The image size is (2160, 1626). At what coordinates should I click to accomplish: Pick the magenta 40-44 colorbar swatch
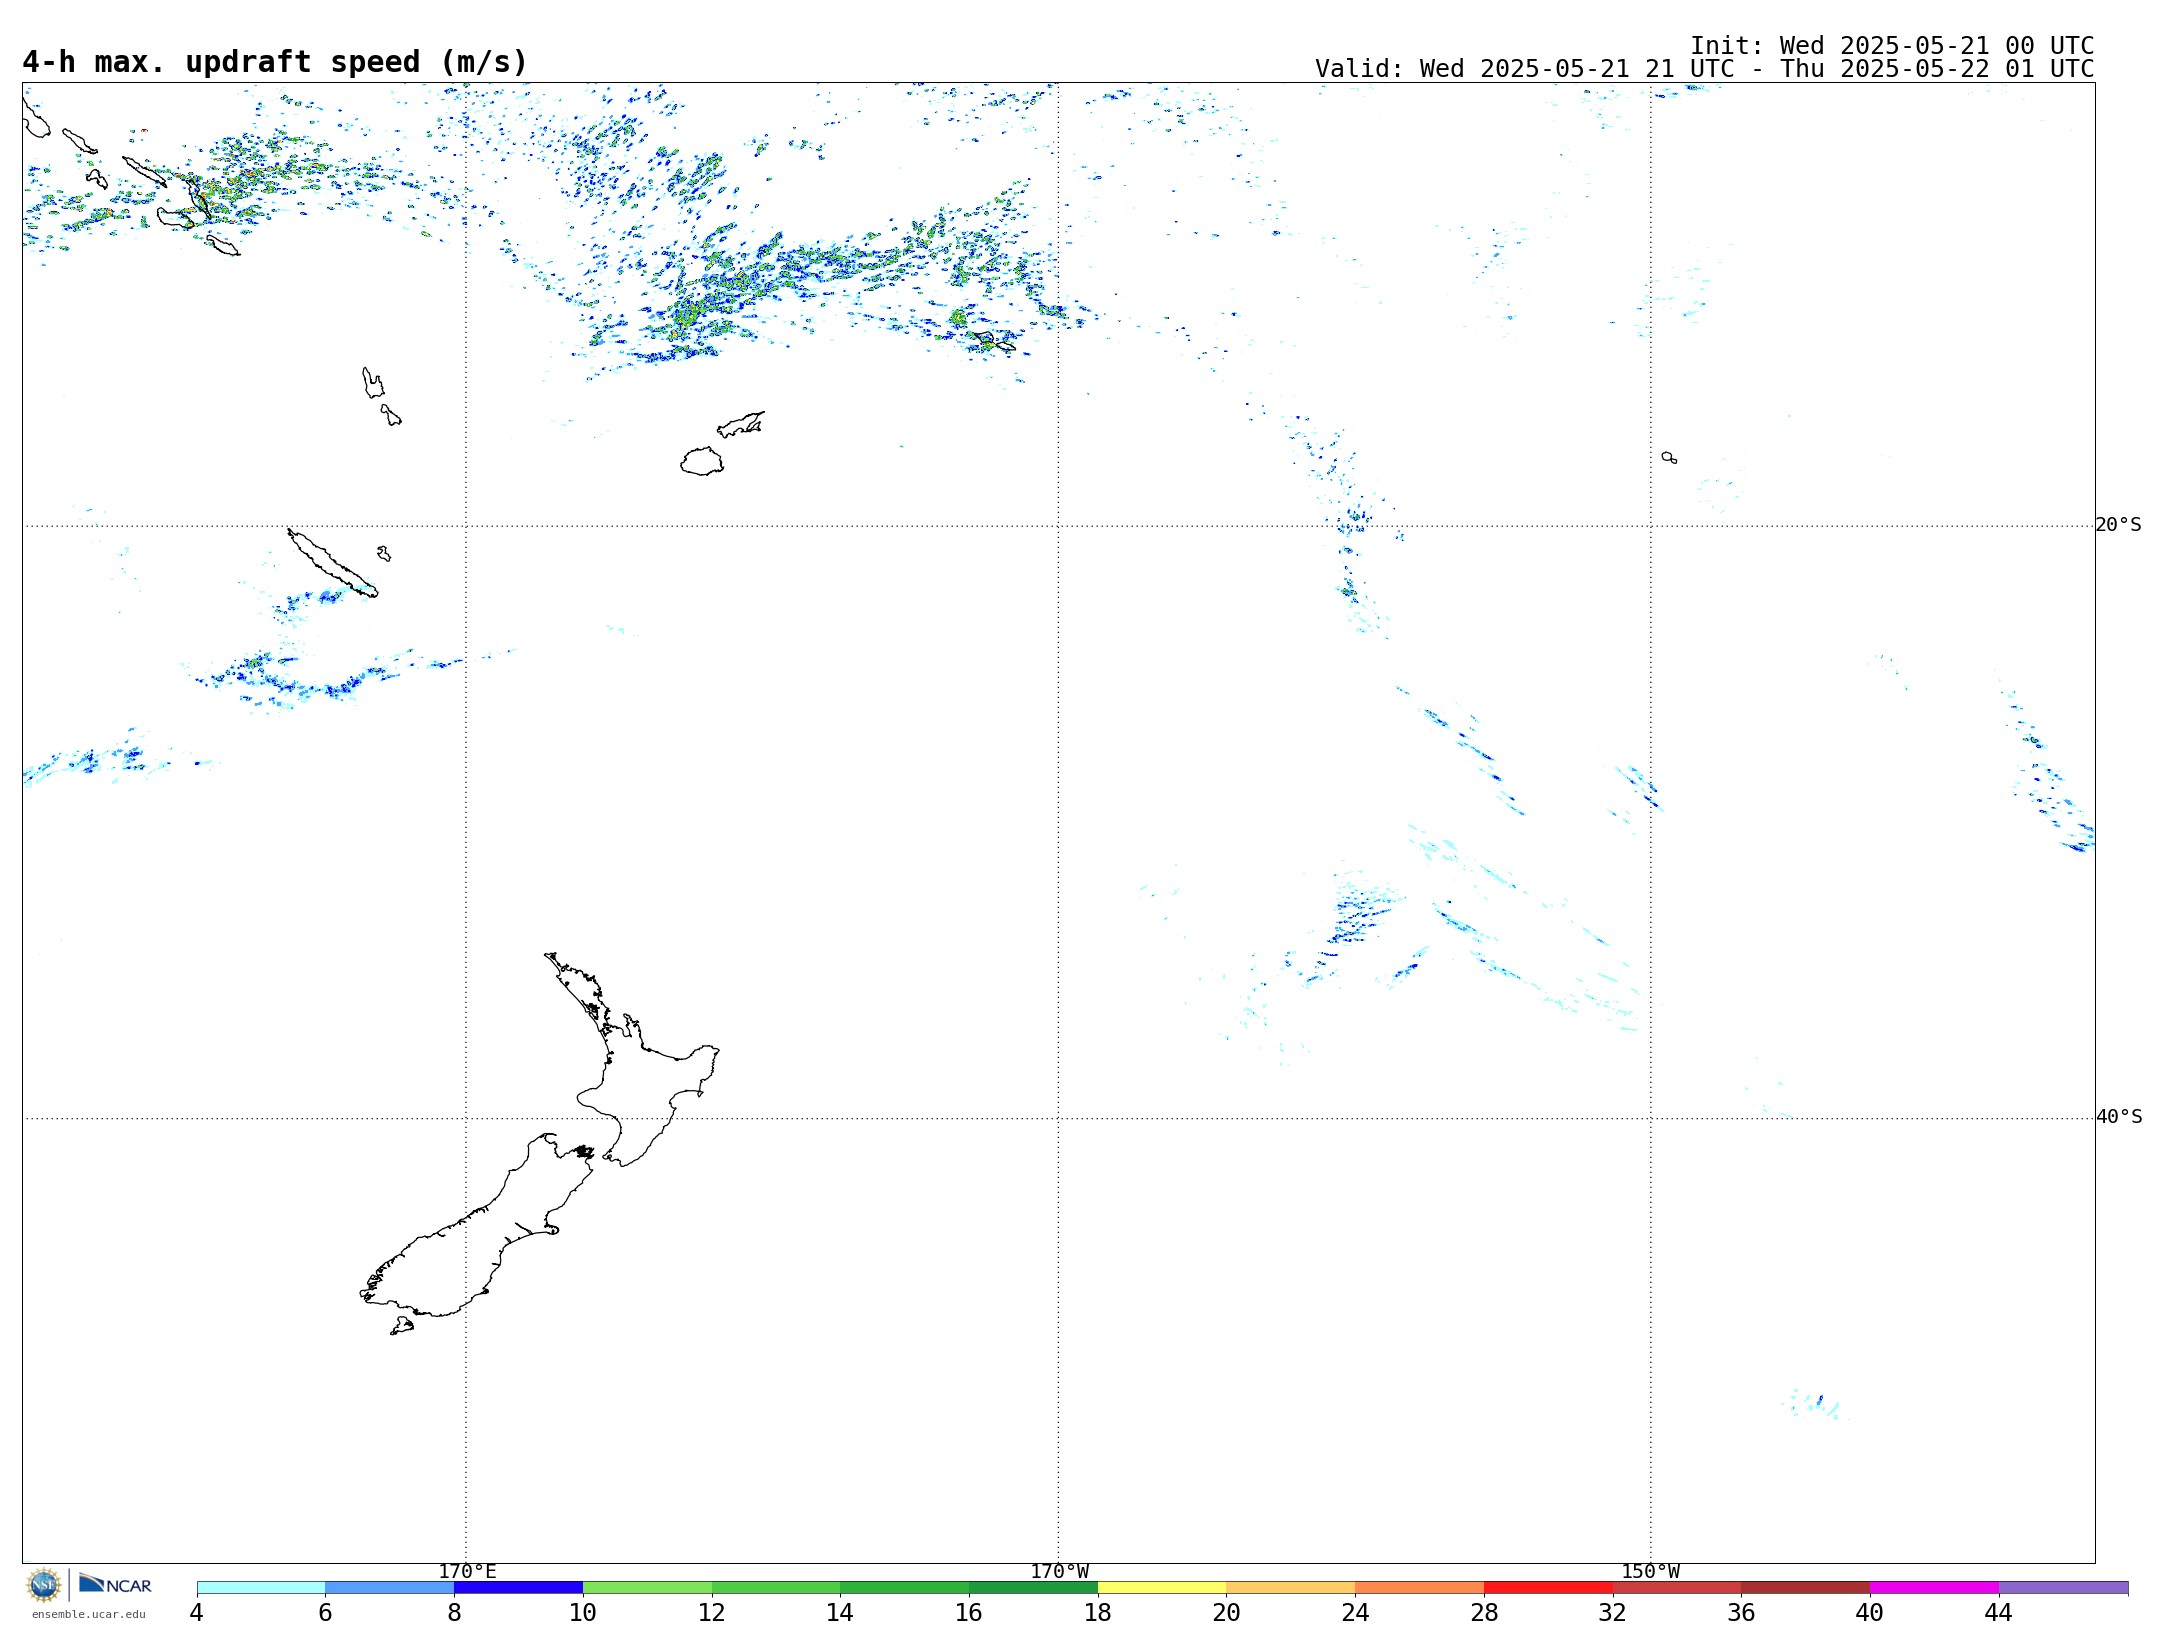tap(1934, 1588)
